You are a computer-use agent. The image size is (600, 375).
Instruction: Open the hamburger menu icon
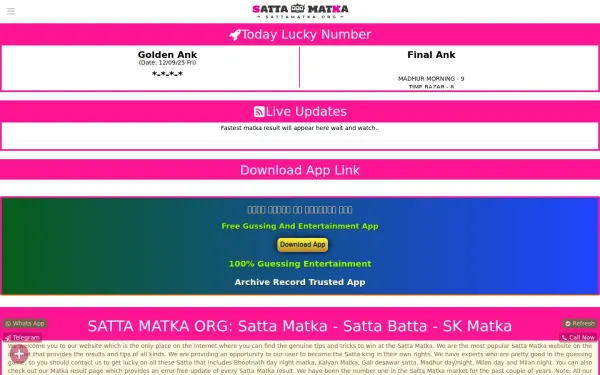(11, 11)
